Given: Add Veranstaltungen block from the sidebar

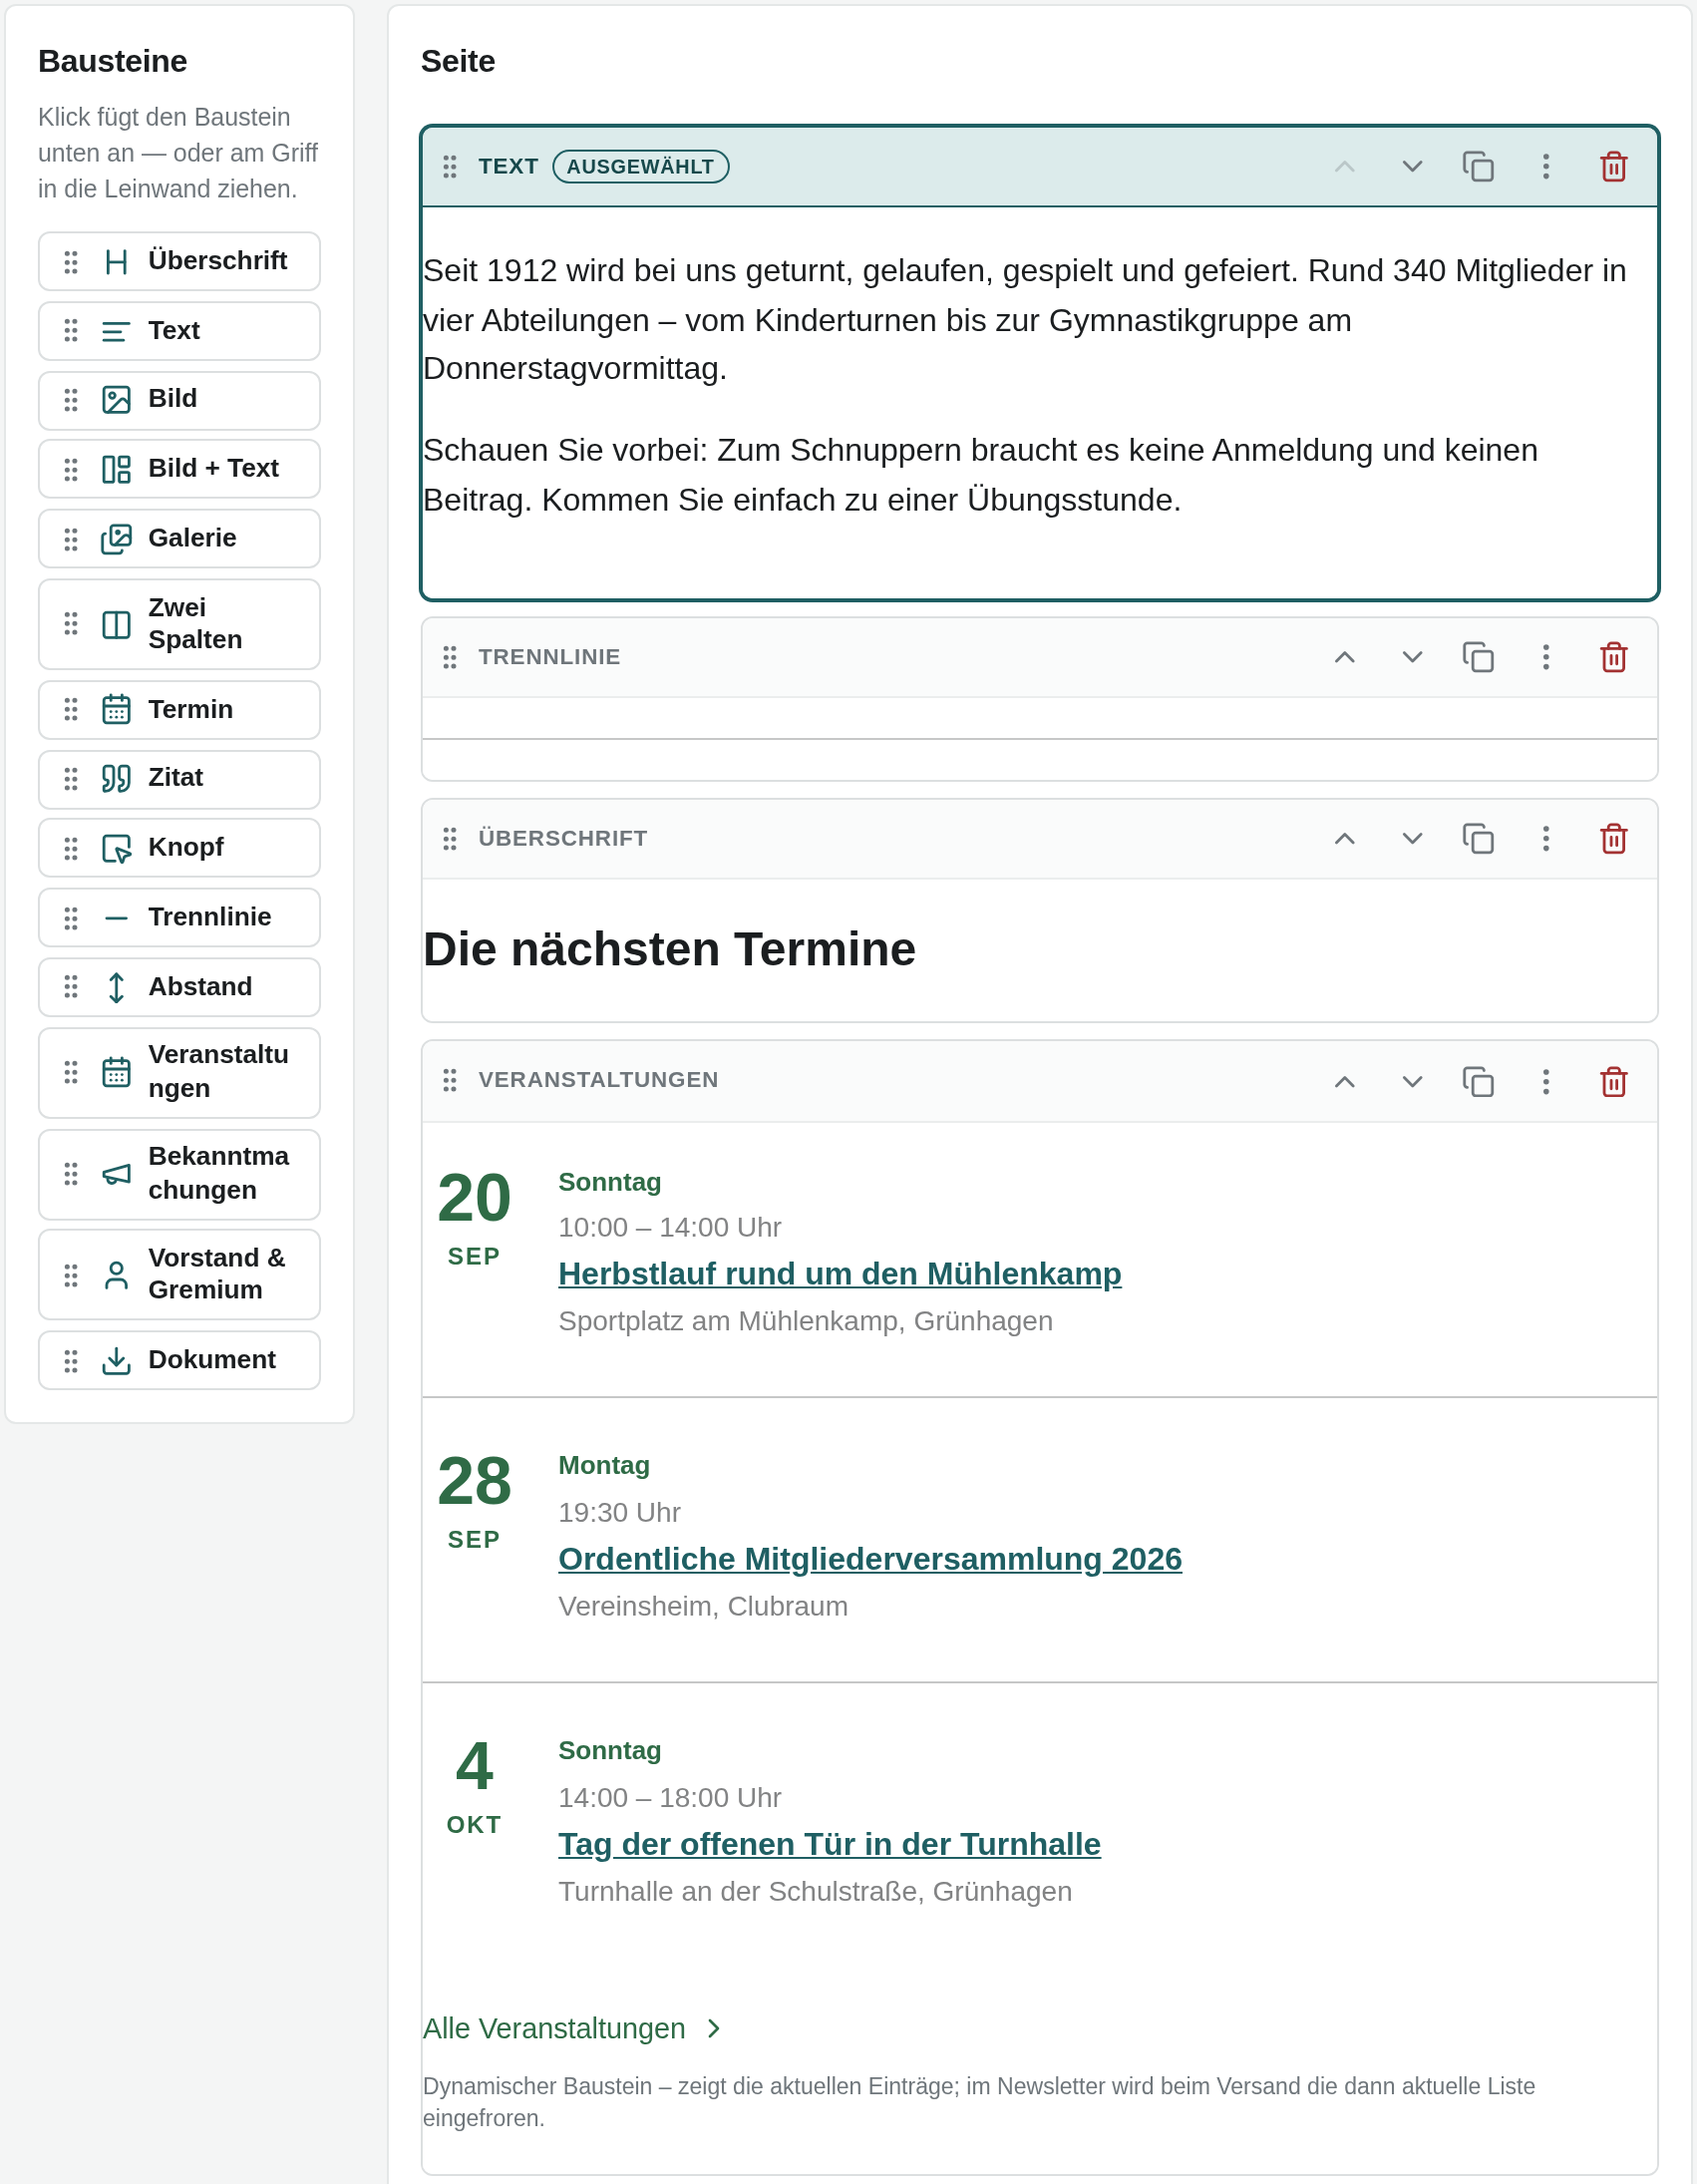Looking at the screenshot, I should (179, 1073).
